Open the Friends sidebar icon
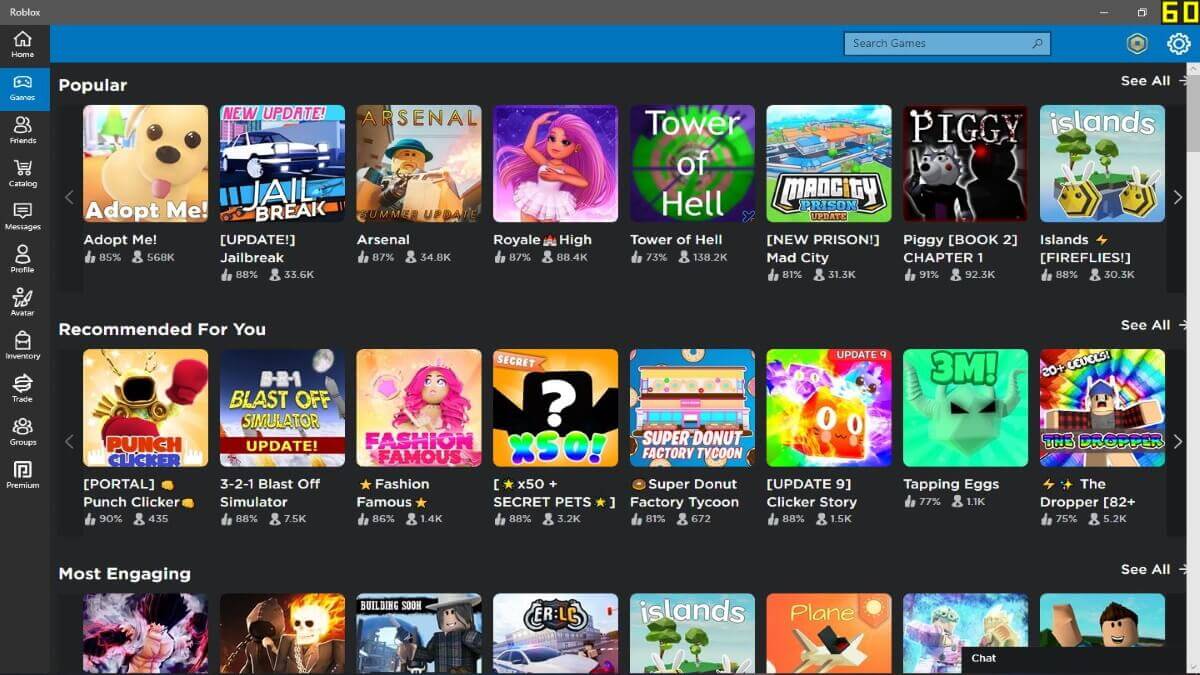Image resolution: width=1200 pixels, height=675 pixels. [22, 131]
